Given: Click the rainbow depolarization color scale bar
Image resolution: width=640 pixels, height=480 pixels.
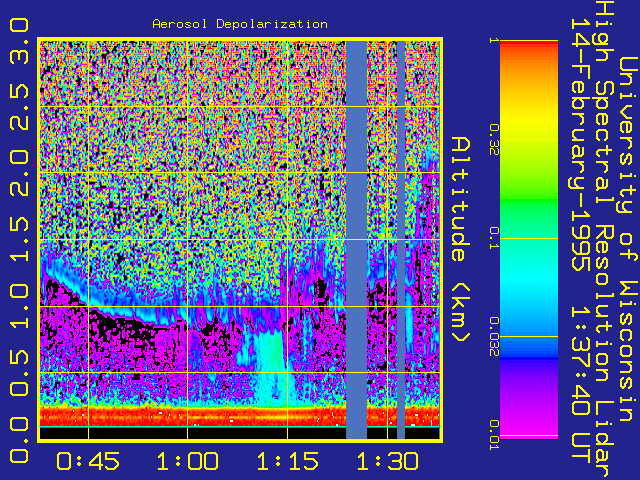Looking at the screenshot, I should [x=529, y=240].
